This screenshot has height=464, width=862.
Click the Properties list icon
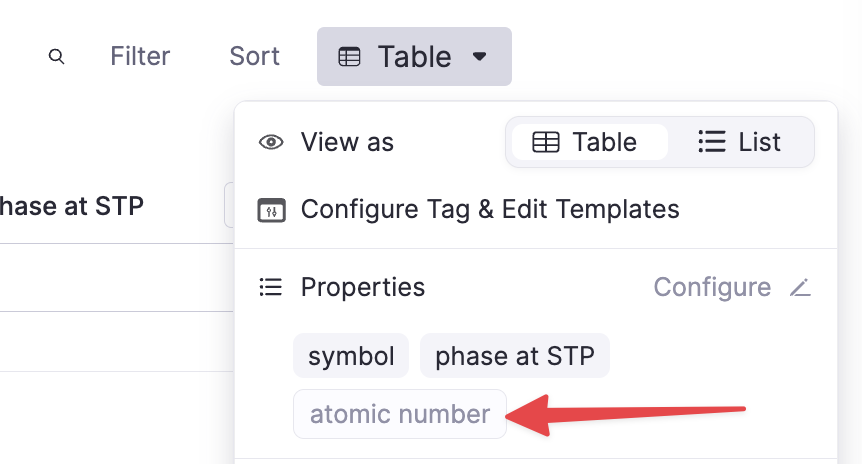click(x=271, y=288)
